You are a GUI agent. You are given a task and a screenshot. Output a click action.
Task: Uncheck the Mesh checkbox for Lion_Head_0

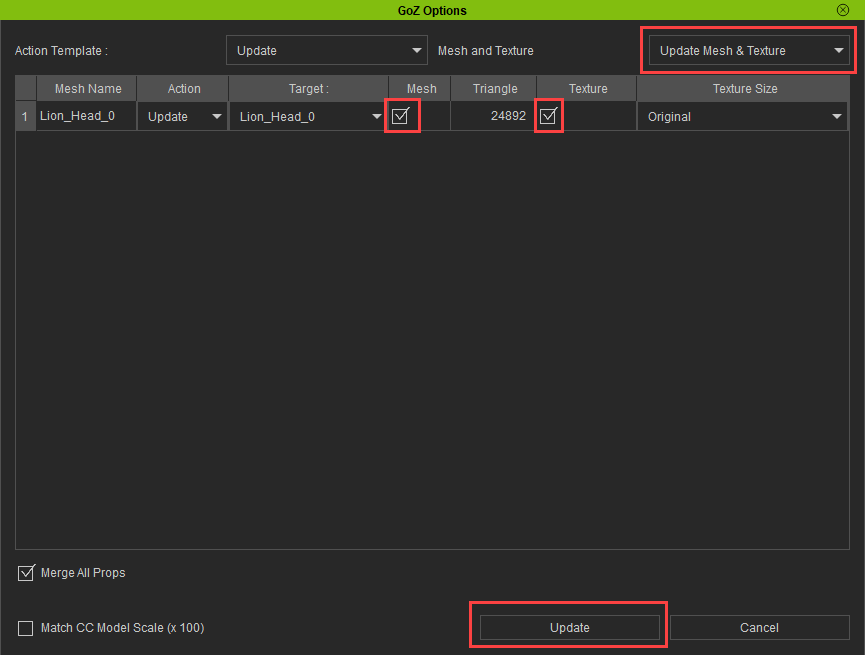tap(401, 116)
